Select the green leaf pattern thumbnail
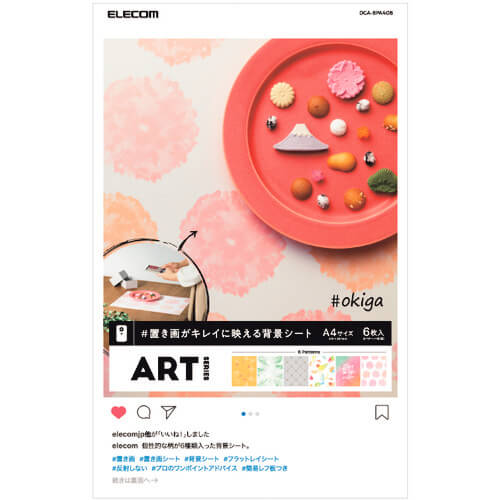 pyautogui.click(x=270, y=371)
